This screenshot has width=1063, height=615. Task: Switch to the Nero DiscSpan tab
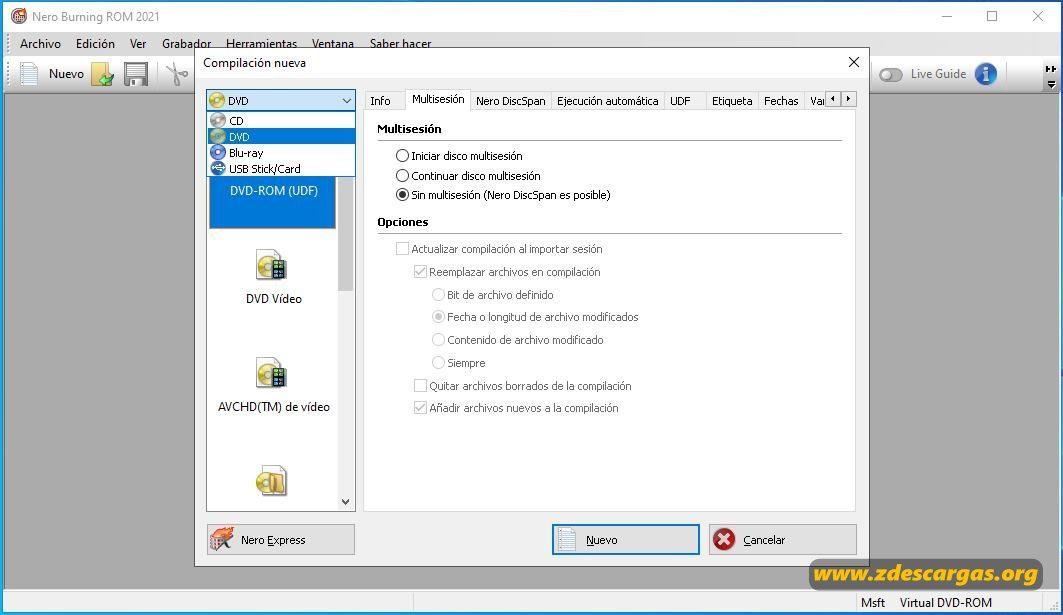510,101
